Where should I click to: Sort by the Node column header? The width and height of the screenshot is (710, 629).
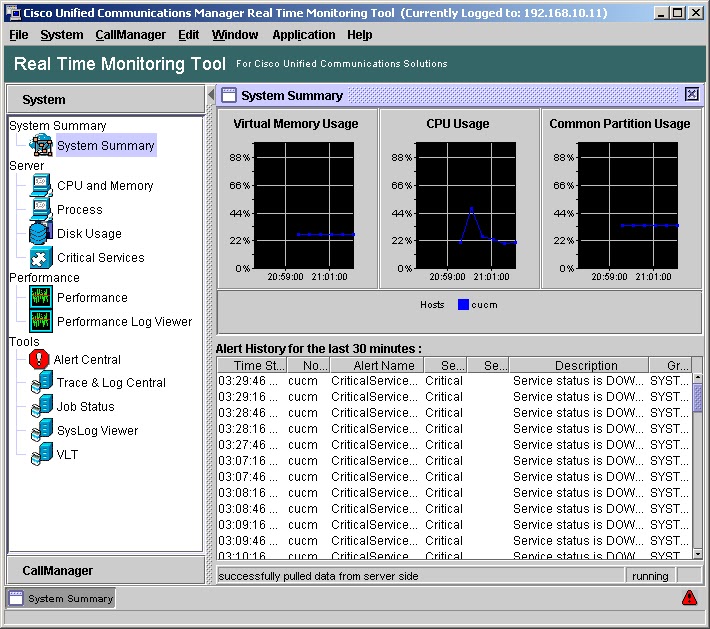point(309,365)
